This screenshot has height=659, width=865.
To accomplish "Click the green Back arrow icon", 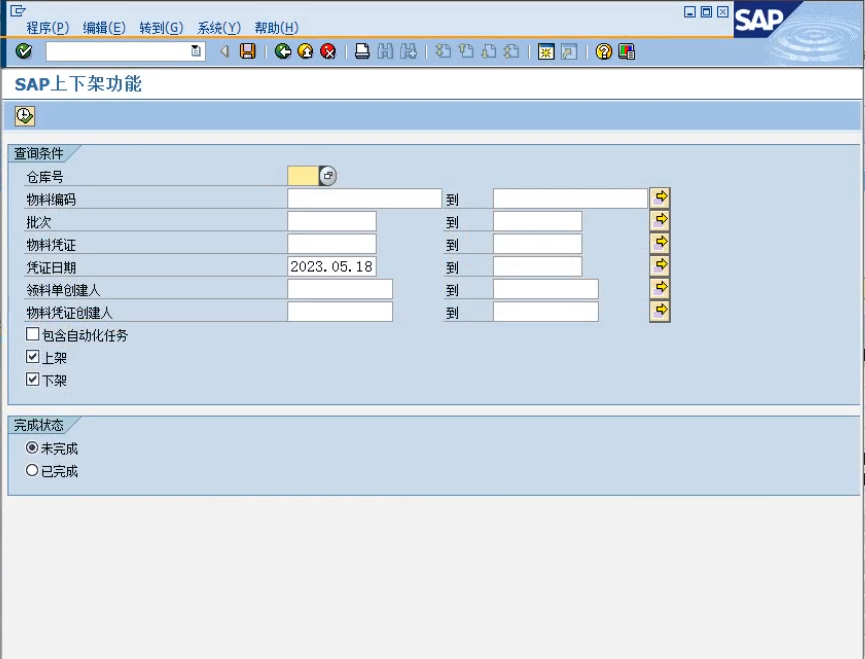I will tap(283, 51).
